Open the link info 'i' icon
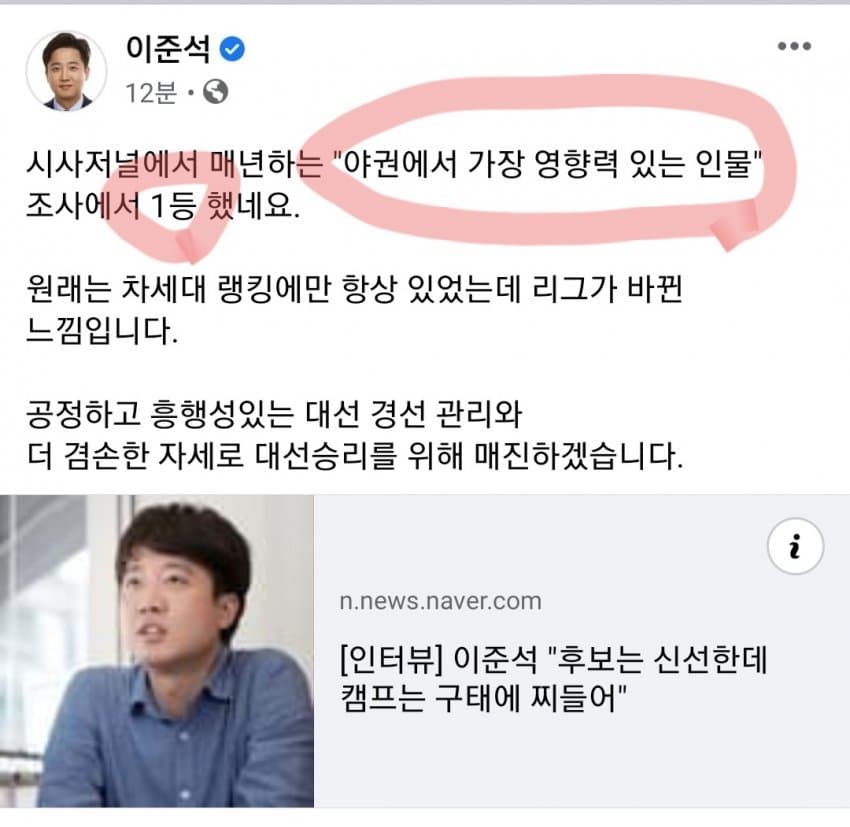This screenshot has height=827, width=850. 795,546
